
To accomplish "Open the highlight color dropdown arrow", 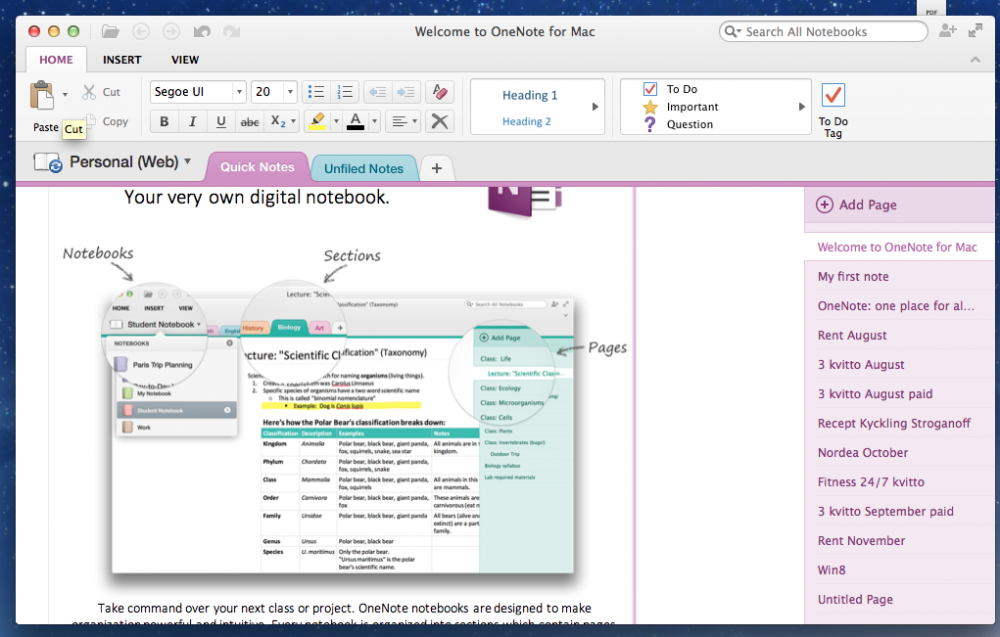I will click(335, 121).
